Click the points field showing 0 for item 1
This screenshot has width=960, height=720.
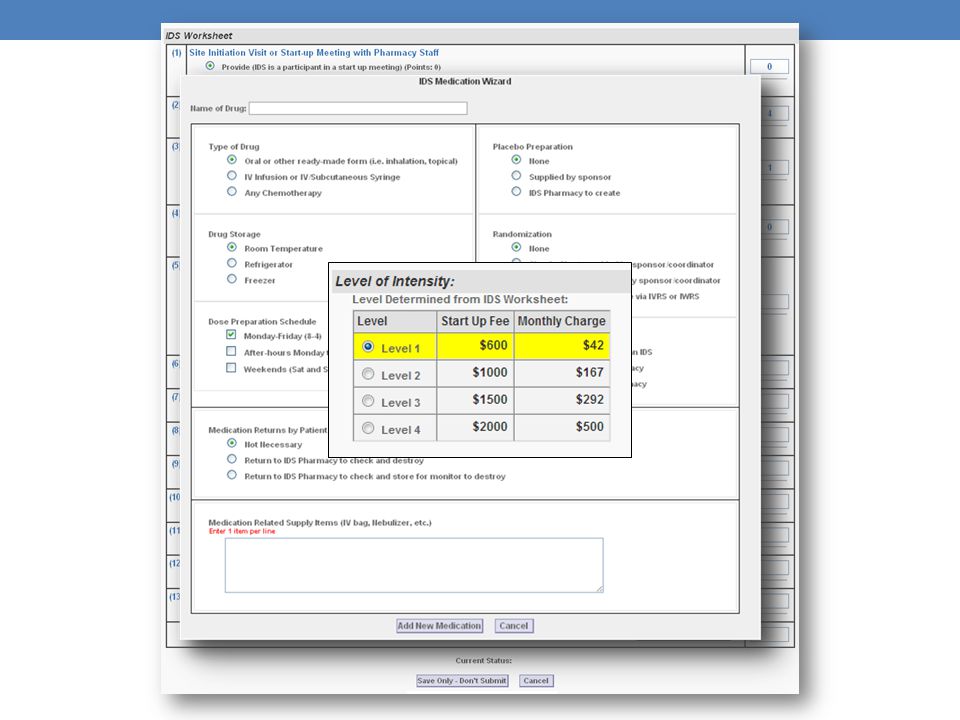[x=770, y=66]
